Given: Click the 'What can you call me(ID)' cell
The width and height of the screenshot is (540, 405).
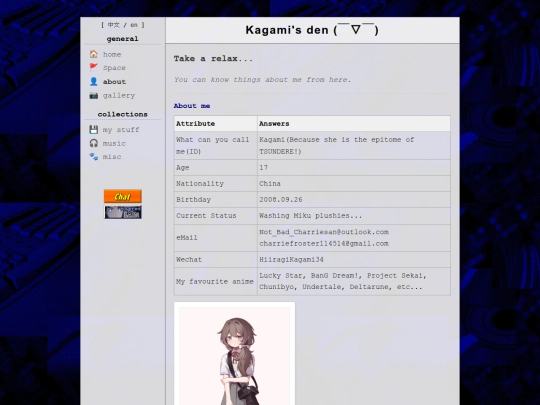Looking at the screenshot, I should pos(216,145).
